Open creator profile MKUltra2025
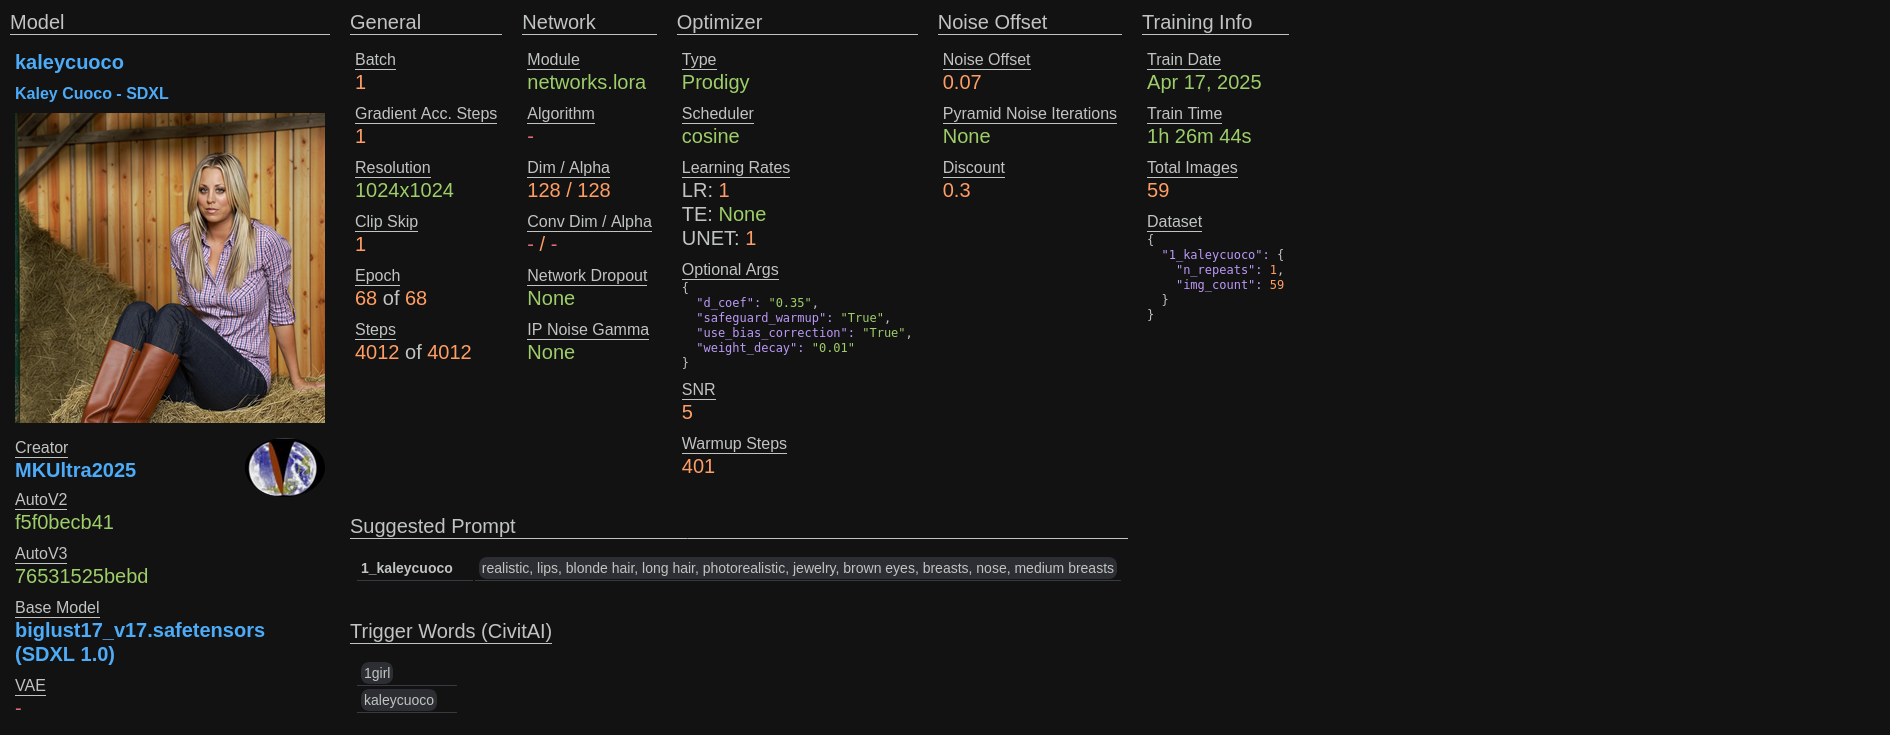The height and width of the screenshot is (735, 1890). [75, 470]
